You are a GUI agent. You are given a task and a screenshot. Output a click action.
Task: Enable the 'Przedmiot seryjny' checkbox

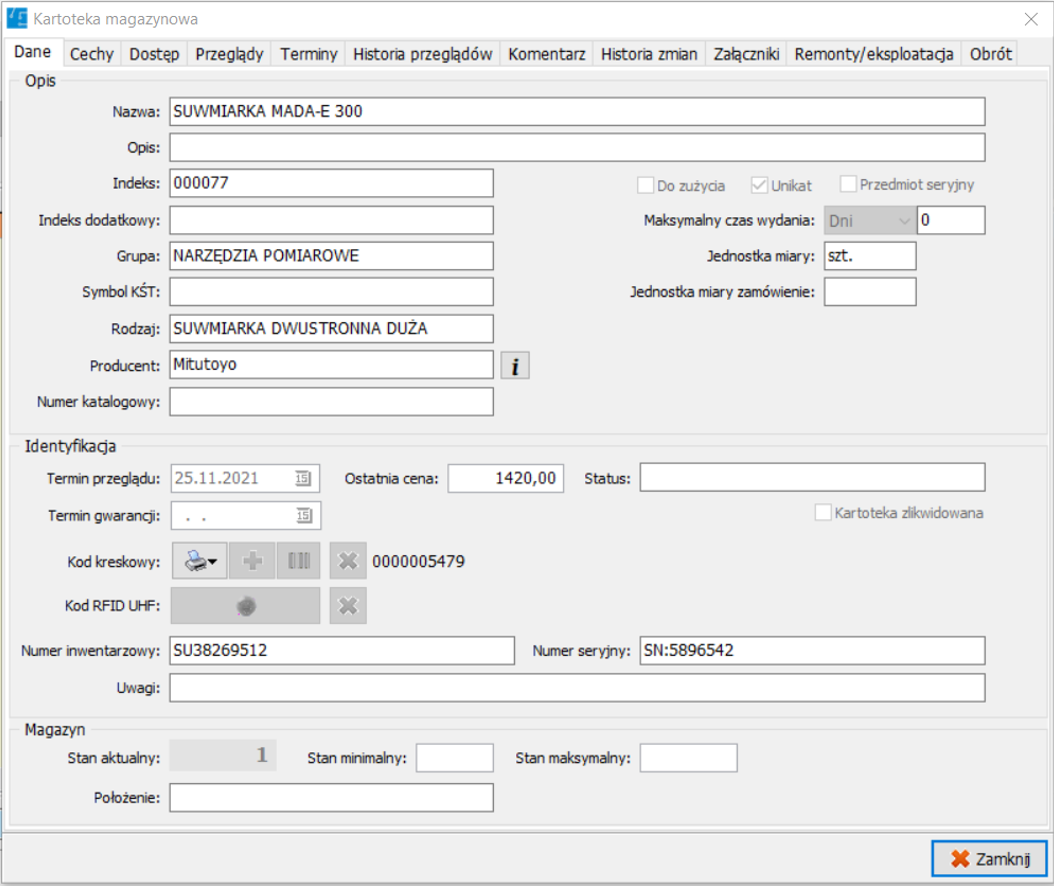849,184
